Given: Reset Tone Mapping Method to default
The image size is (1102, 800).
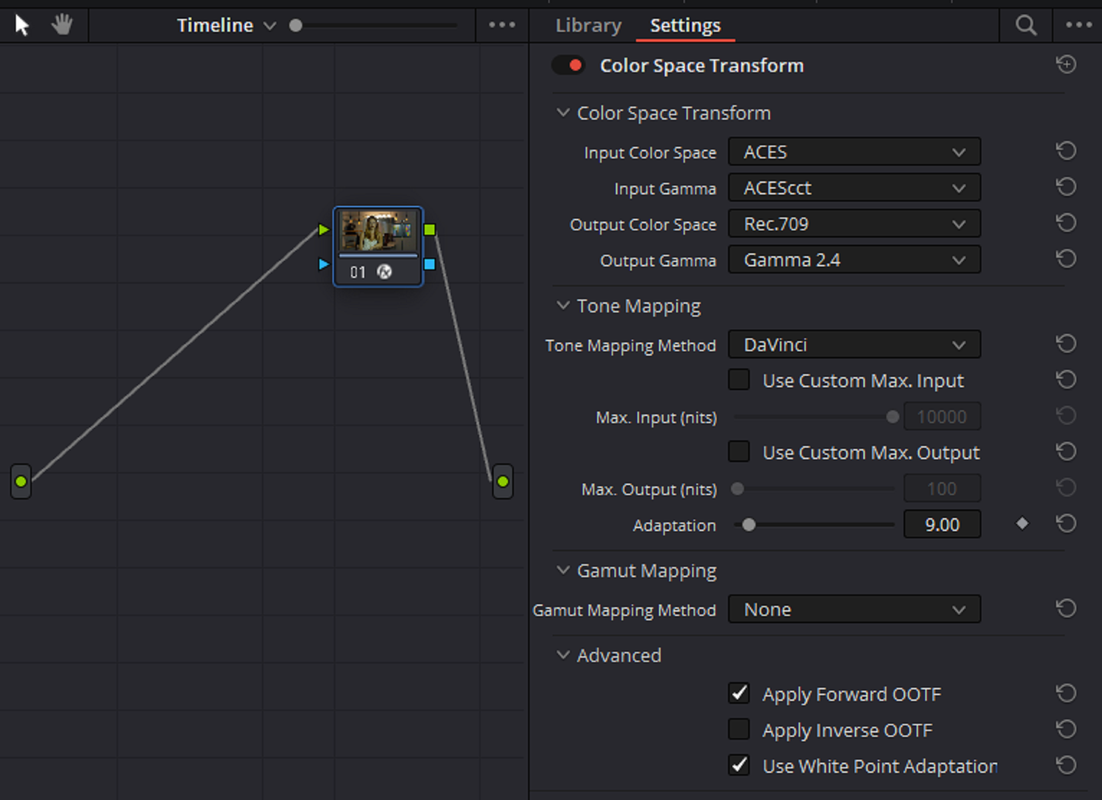Looking at the screenshot, I should pos(1066,344).
